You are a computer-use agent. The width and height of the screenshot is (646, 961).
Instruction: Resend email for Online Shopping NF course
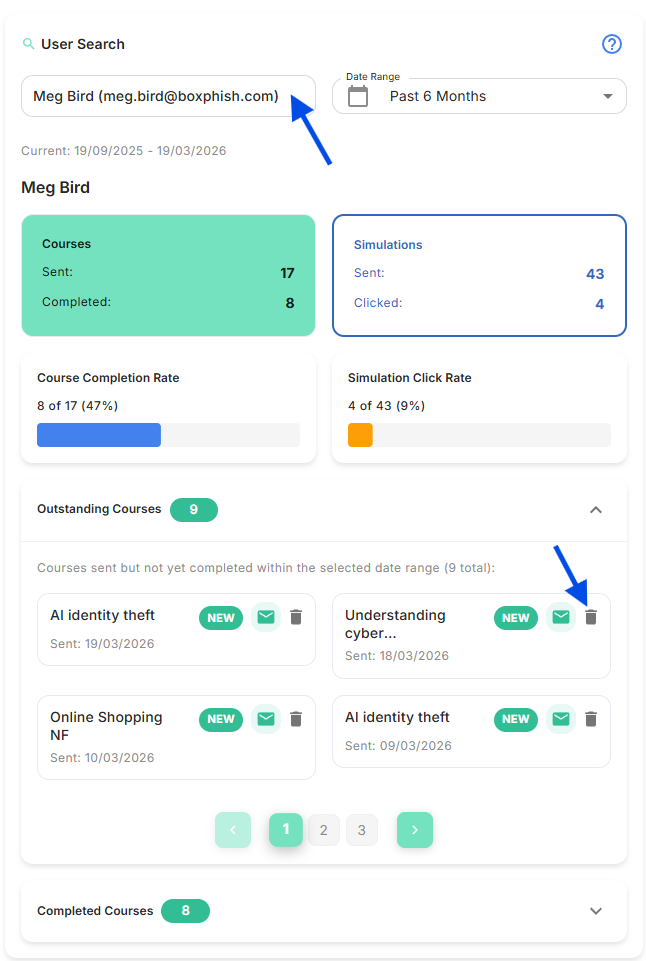point(265,719)
